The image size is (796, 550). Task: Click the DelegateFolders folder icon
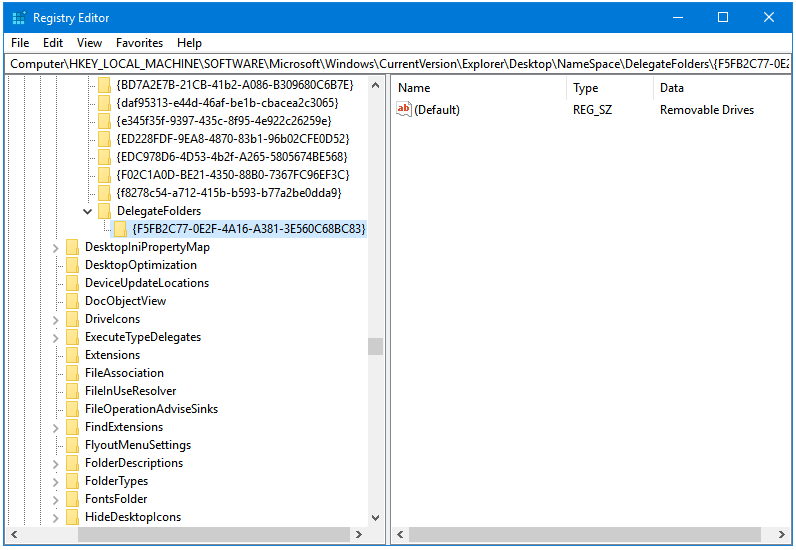pos(104,211)
